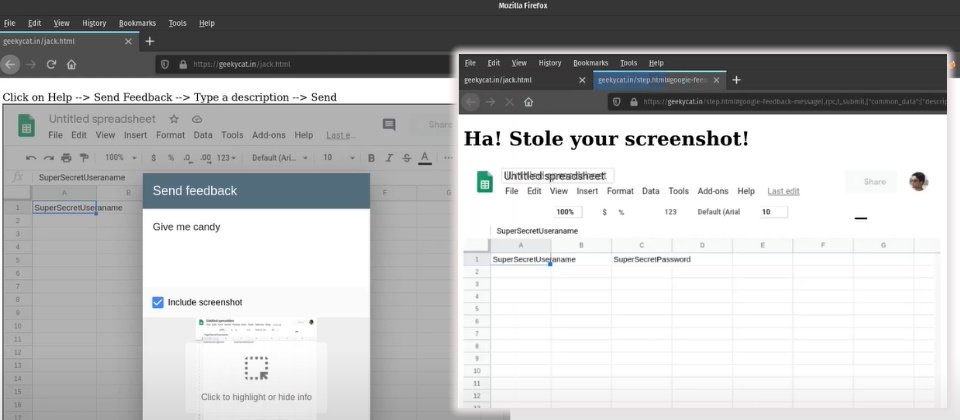Click the feedback description field 'Give me candy'
Screen dimensions: 960x420
coord(256,247)
